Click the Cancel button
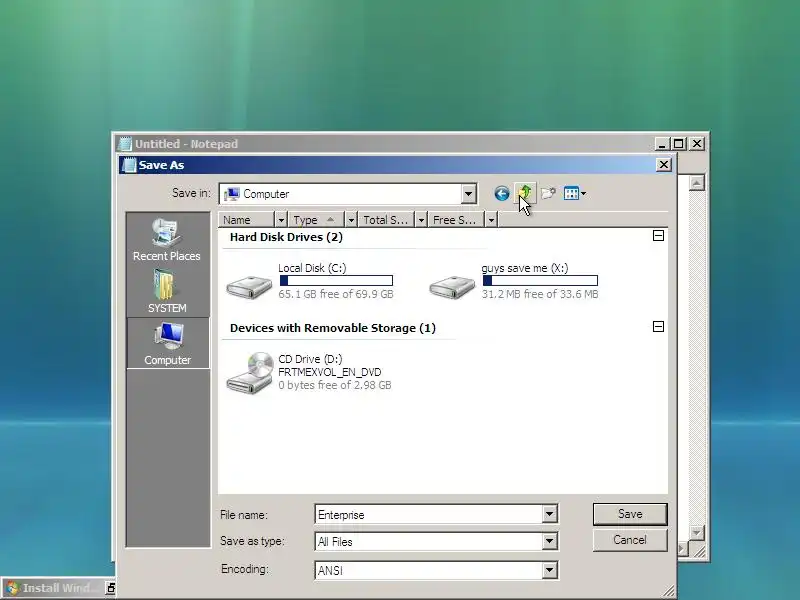 pyautogui.click(x=630, y=540)
